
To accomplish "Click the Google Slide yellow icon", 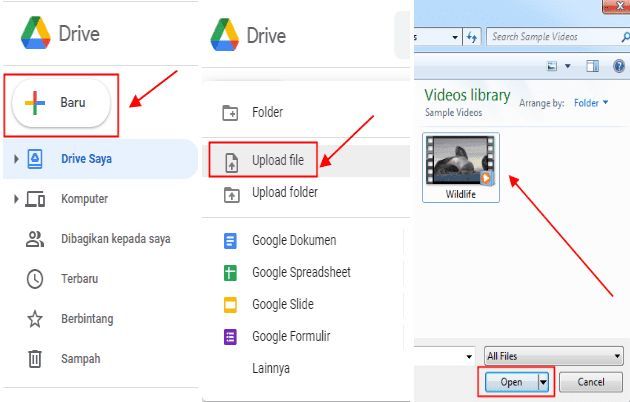I will (x=230, y=305).
